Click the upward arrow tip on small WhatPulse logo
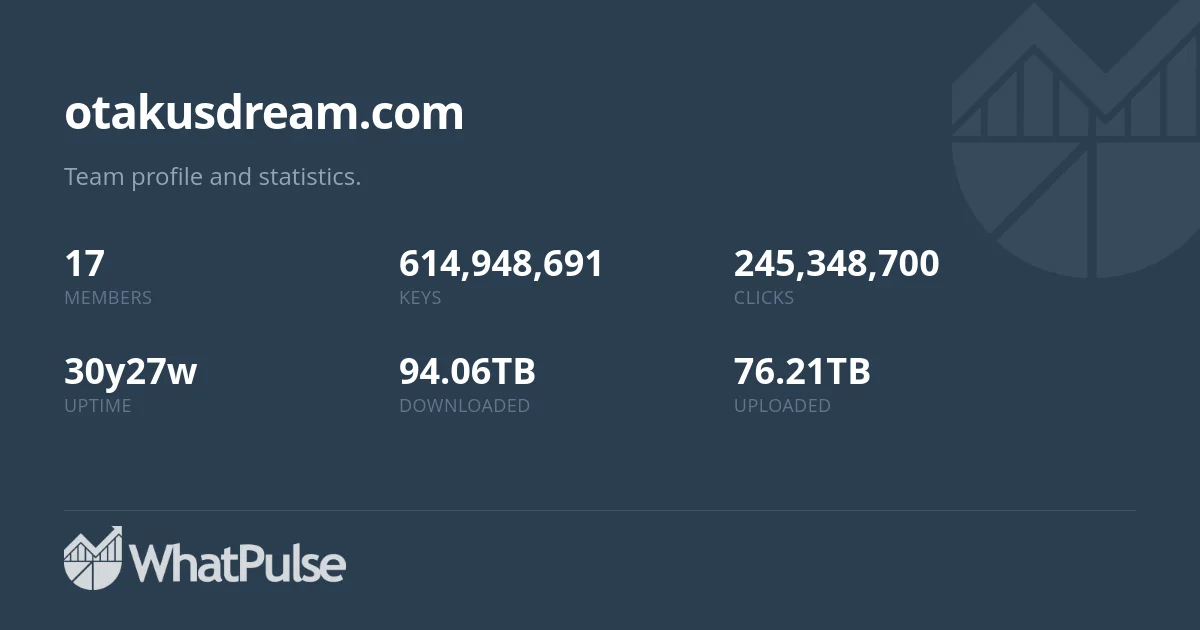 click(x=117, y=531)
